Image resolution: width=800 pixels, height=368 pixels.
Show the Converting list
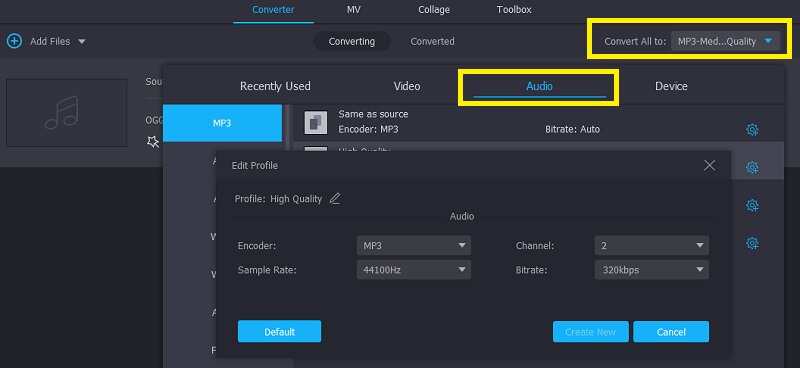pyautogui.click(x=352, y=41)
